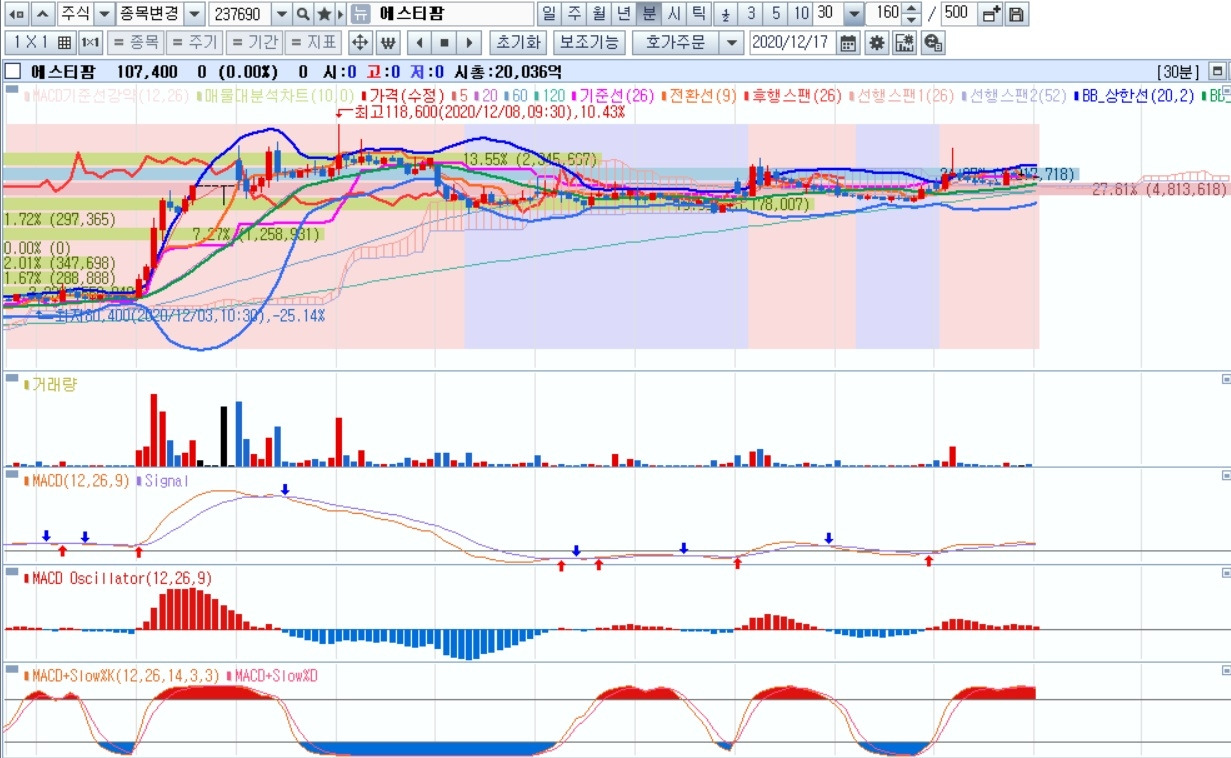Click the 기준선(26) legend label
The height and width of the screenshot is (758, 1231).
pyautogui.click(x=617, y=96)
